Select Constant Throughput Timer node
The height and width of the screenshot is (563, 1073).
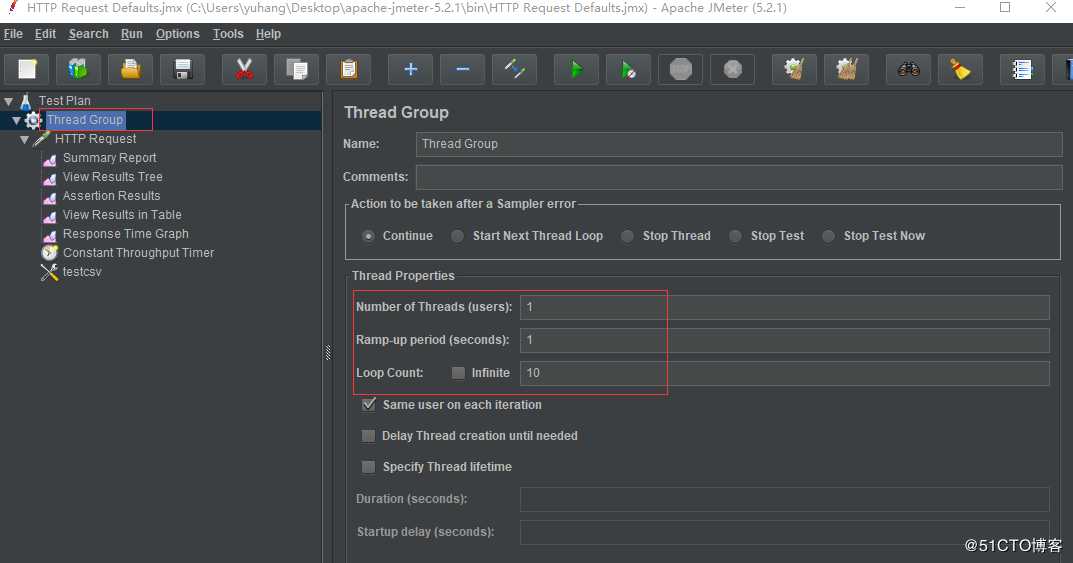tap(138, 253)
